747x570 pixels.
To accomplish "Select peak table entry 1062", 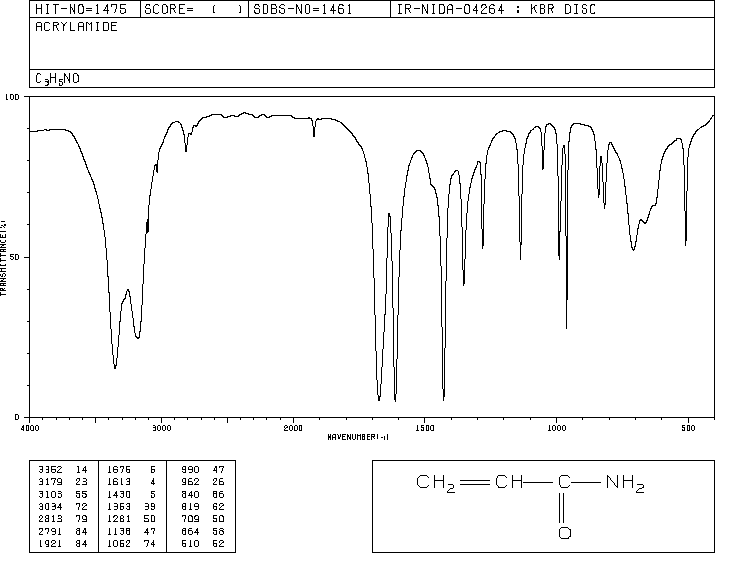I will tap(119, 543).
